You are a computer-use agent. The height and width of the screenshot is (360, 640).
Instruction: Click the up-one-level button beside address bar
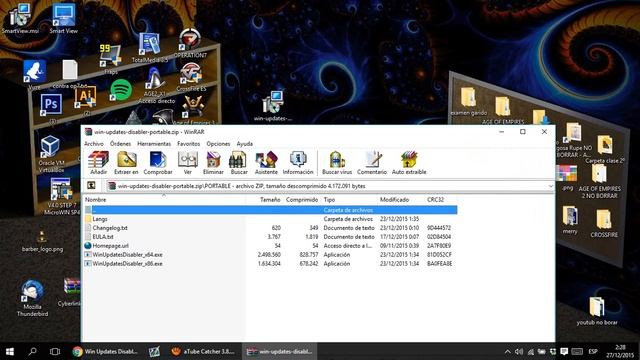coord(92,186)
